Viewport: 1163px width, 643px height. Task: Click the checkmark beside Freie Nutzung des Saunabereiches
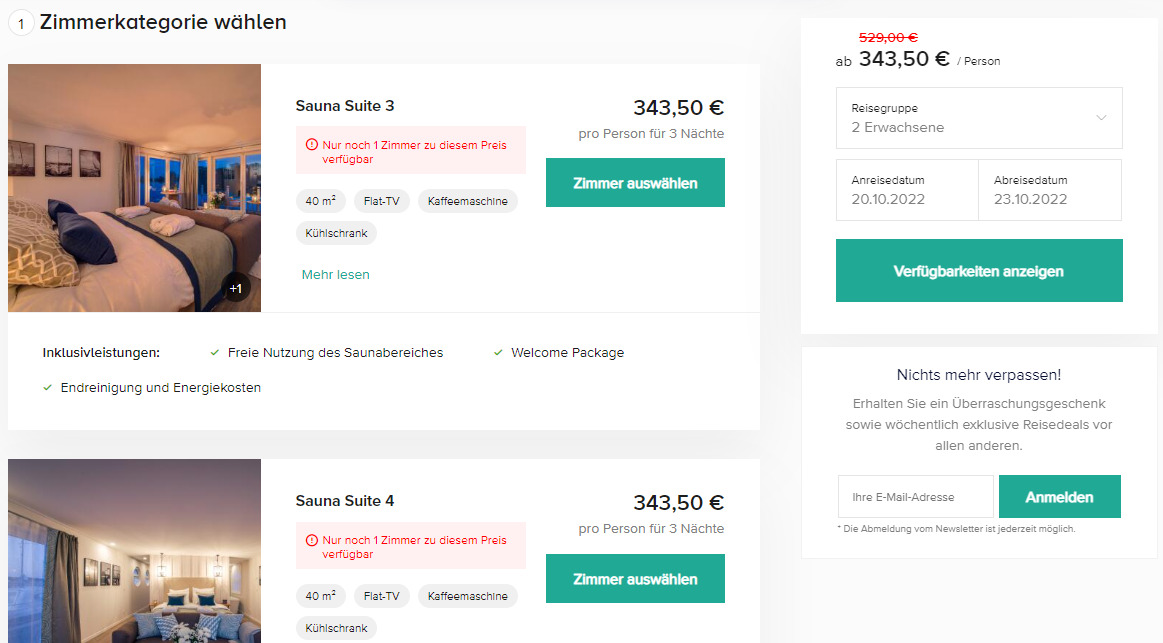pos(214,353)
